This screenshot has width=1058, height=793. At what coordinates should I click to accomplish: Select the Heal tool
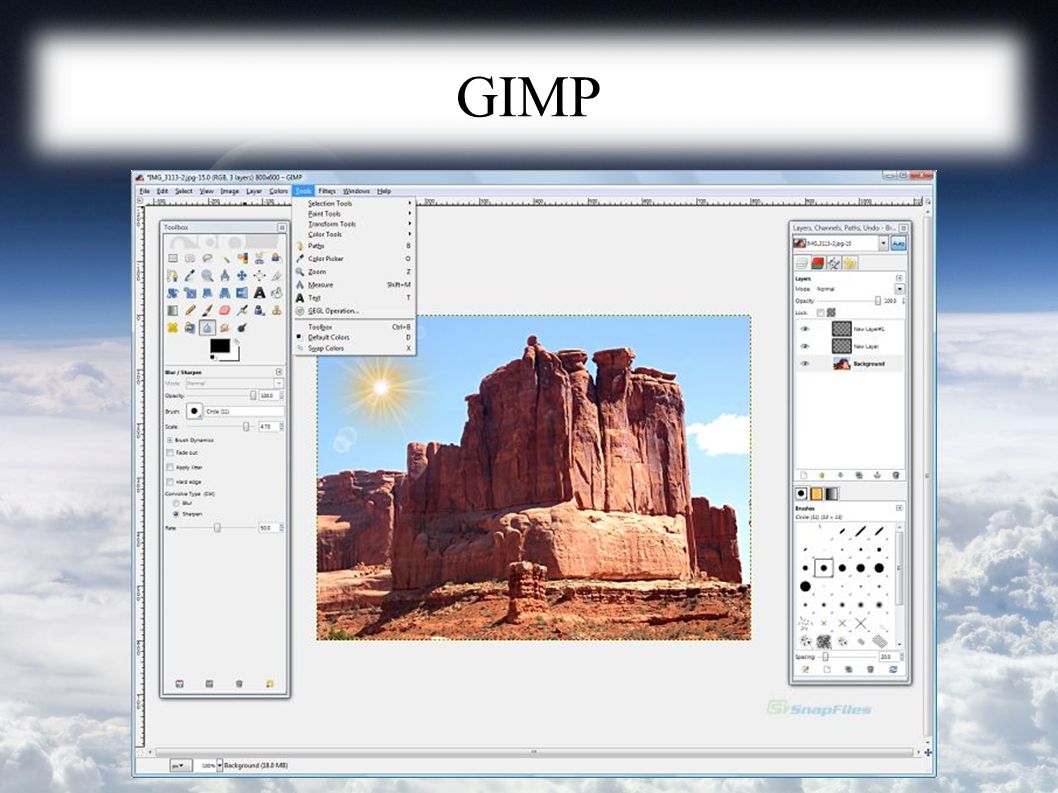click(173, 328)
